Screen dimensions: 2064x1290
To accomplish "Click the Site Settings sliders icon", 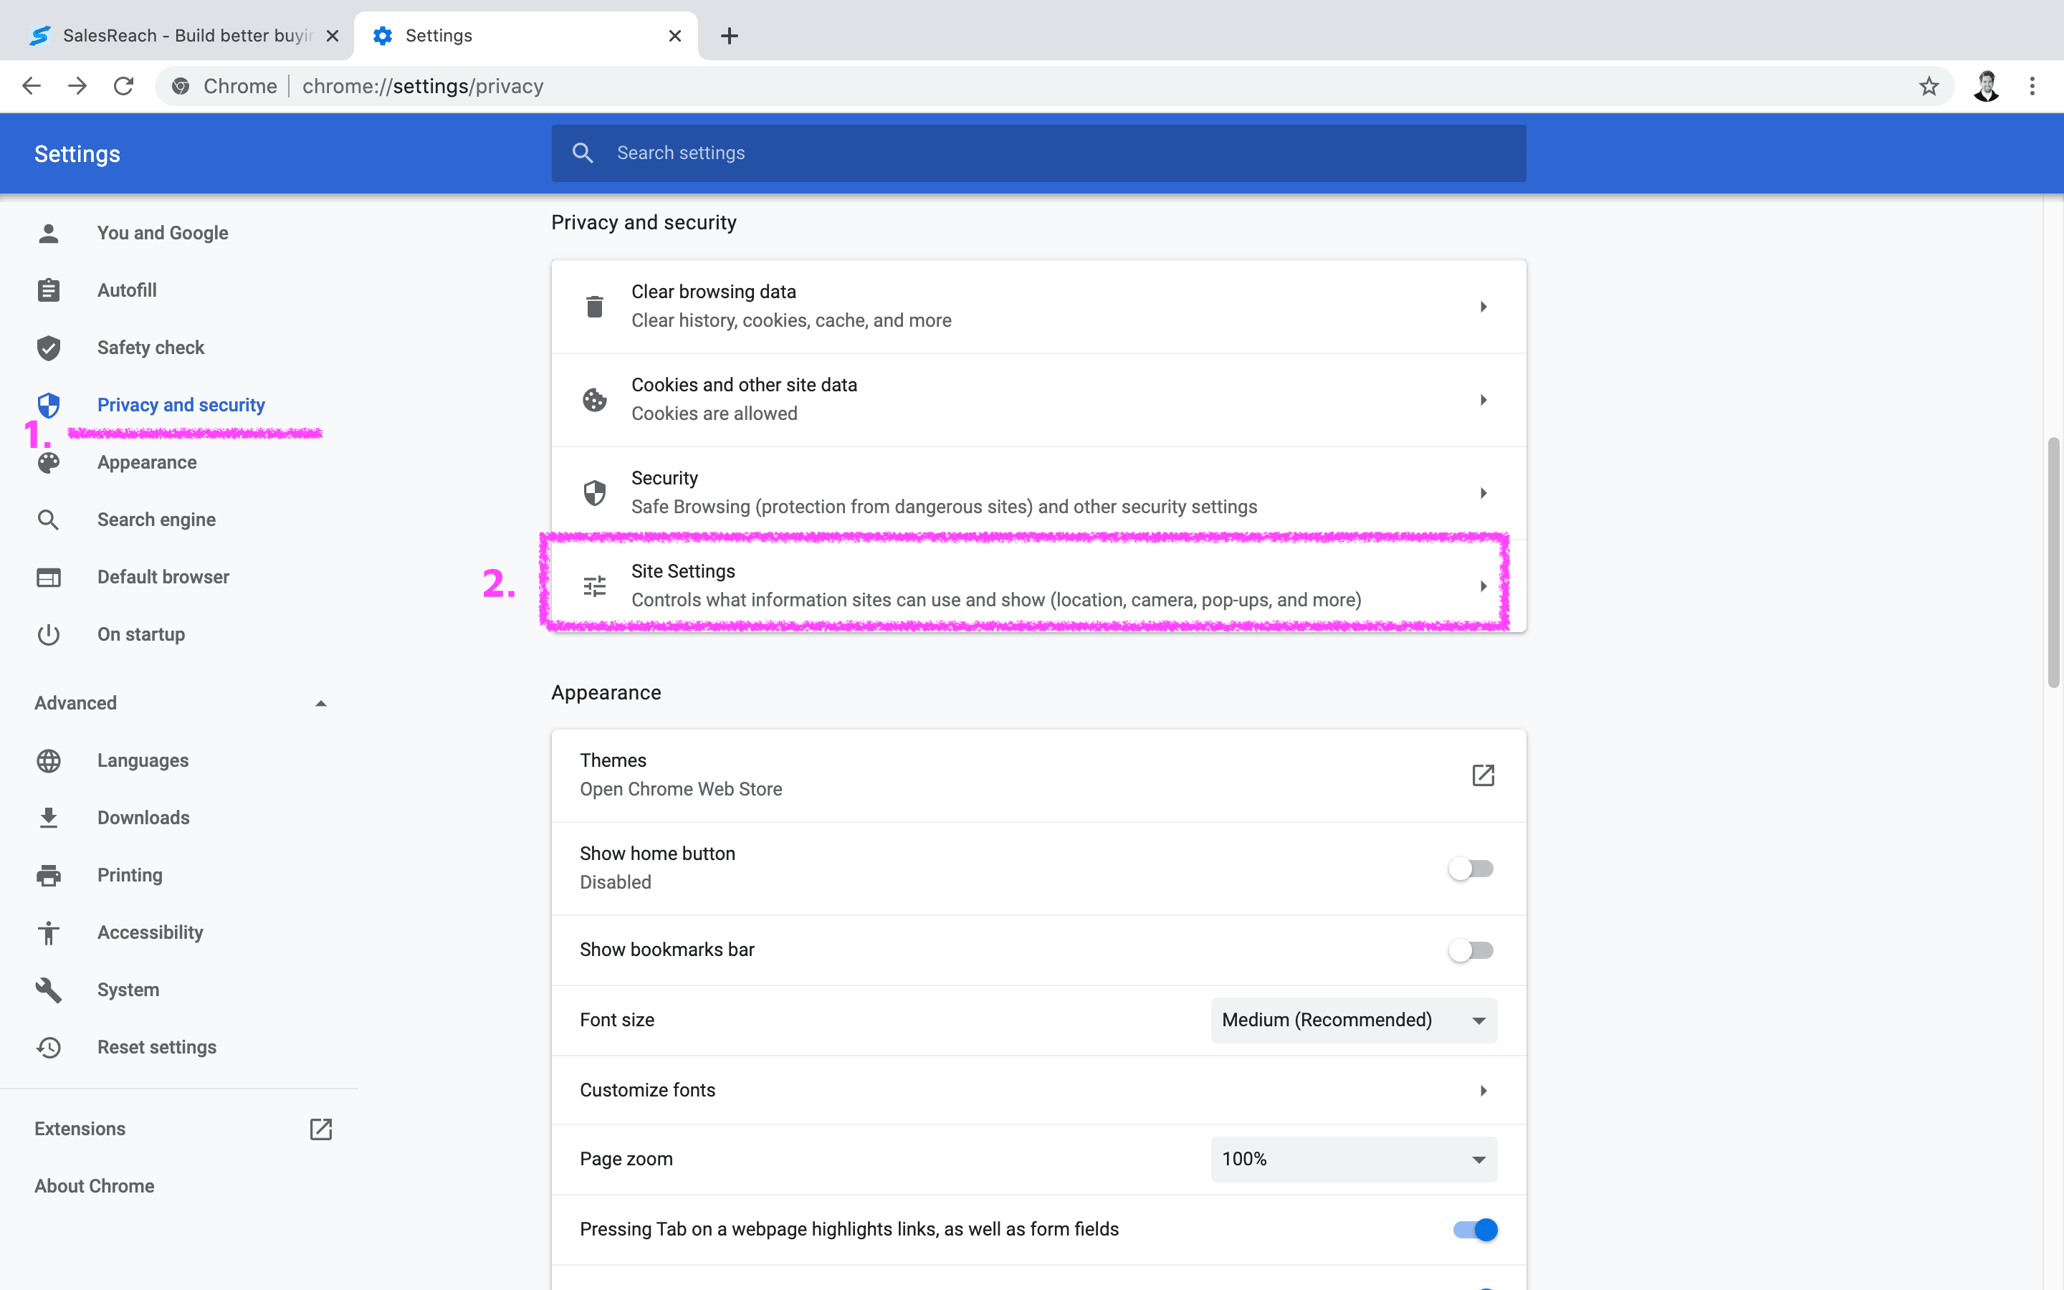I will [595, 586].
